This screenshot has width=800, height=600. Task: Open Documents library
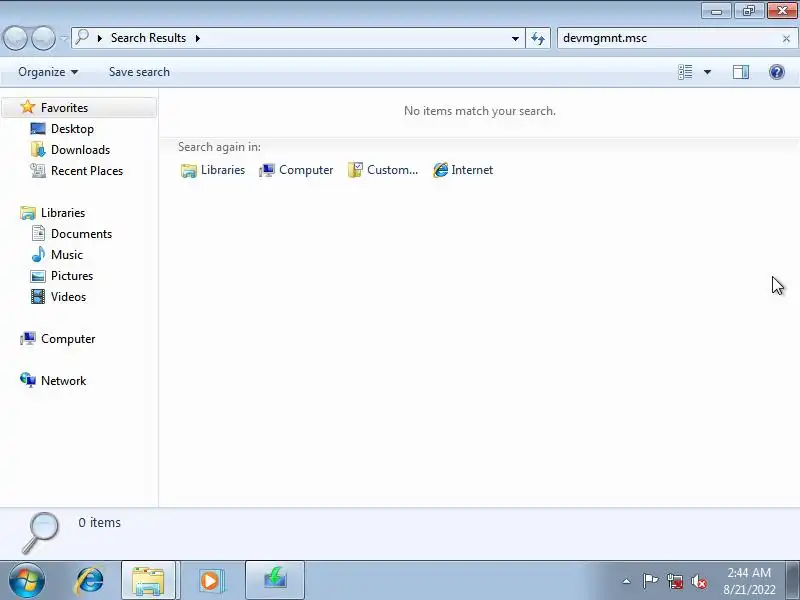click(x=81, y=233)
